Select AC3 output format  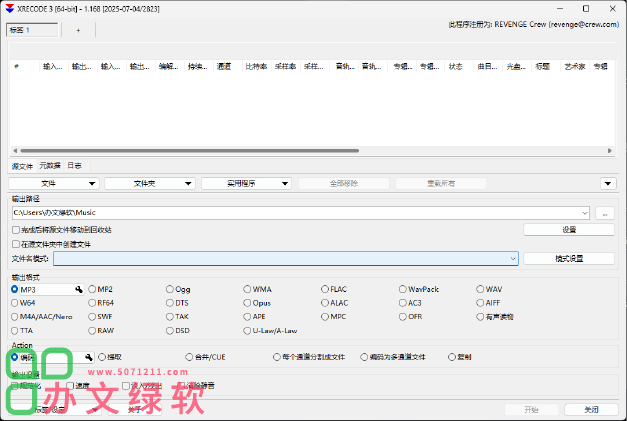coord(410,303)
